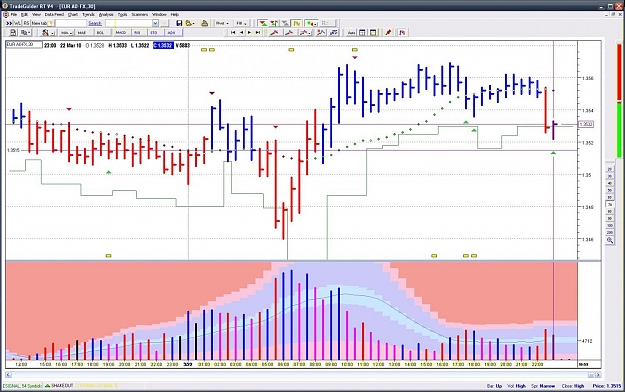Step back one bar
The image size is (625, 392).
(242, 32)
